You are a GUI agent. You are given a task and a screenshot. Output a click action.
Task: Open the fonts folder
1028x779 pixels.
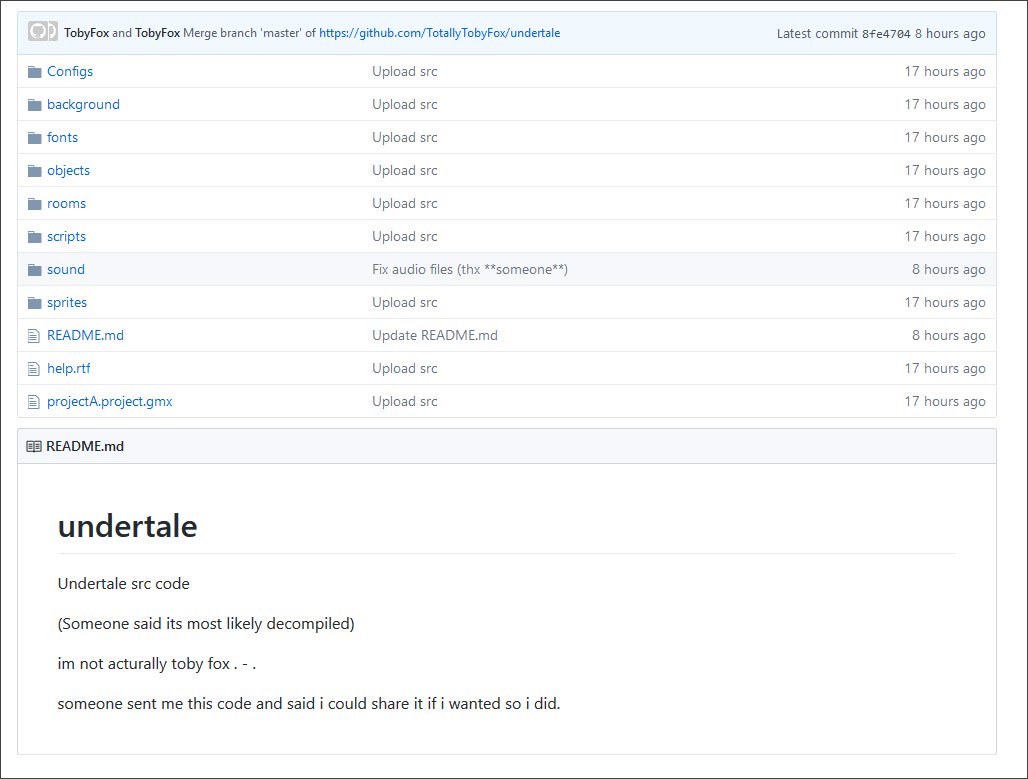point(62,137)
